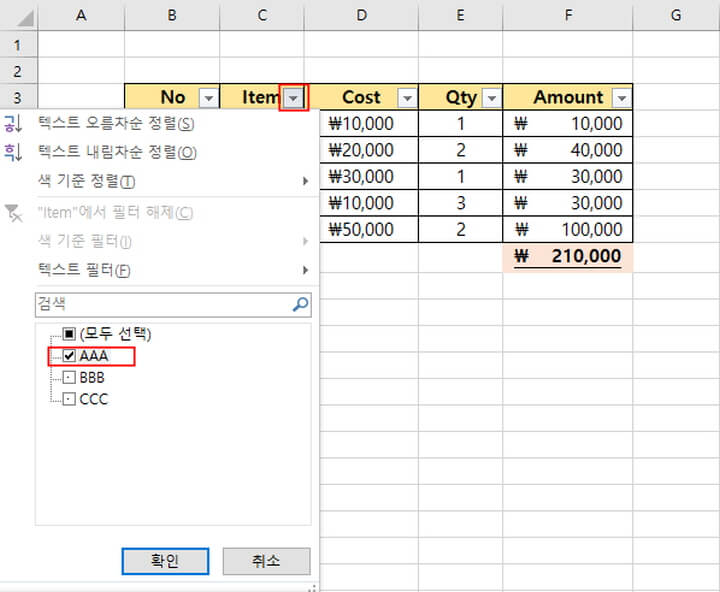Viewport: 720px width, 592px height.
Task: Check the BBB checkbox
Action: pyautogui.click(x=69, y=378)
